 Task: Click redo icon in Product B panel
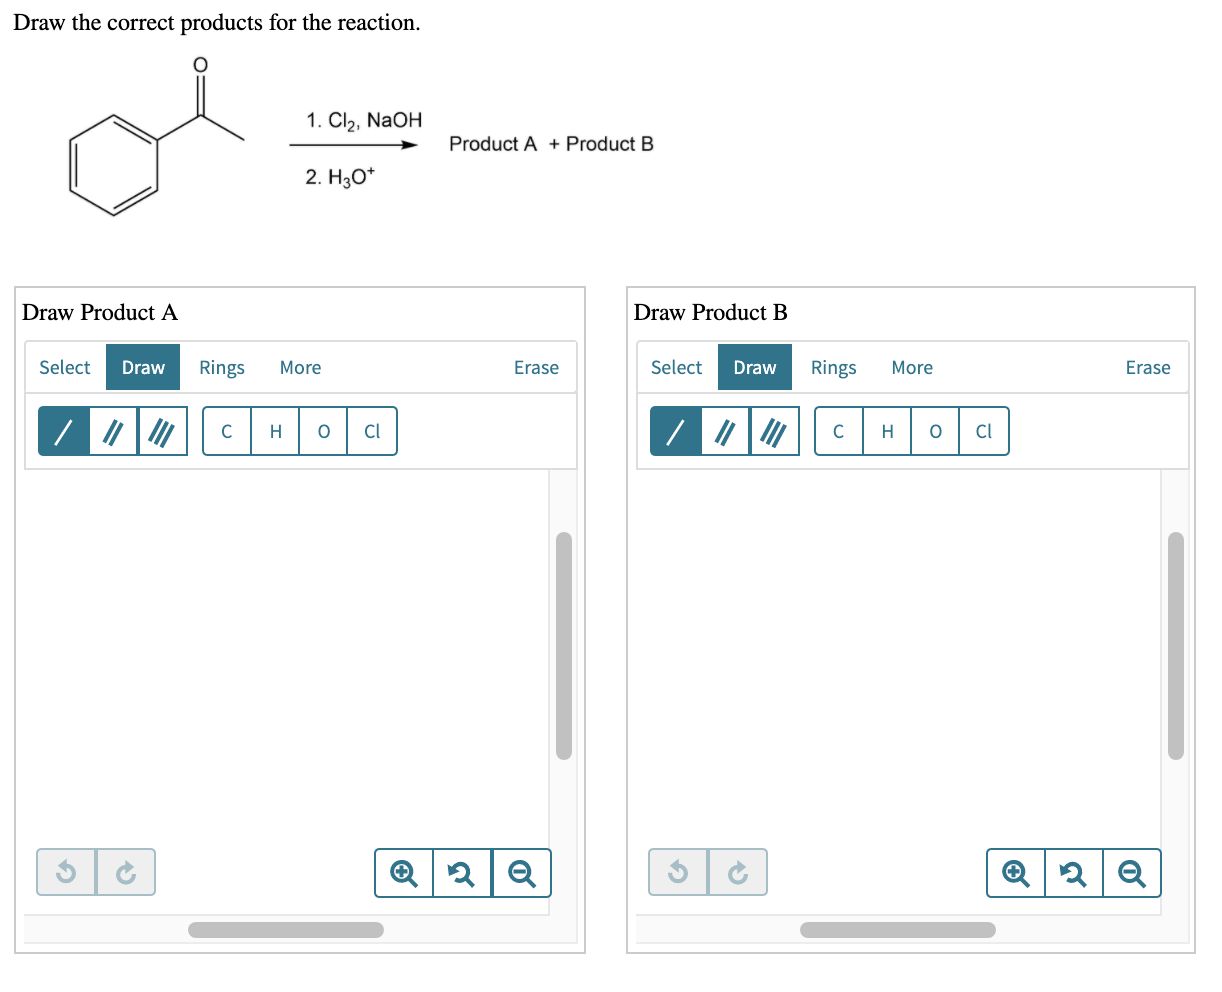pyautogui.click(x=738, y=873)
